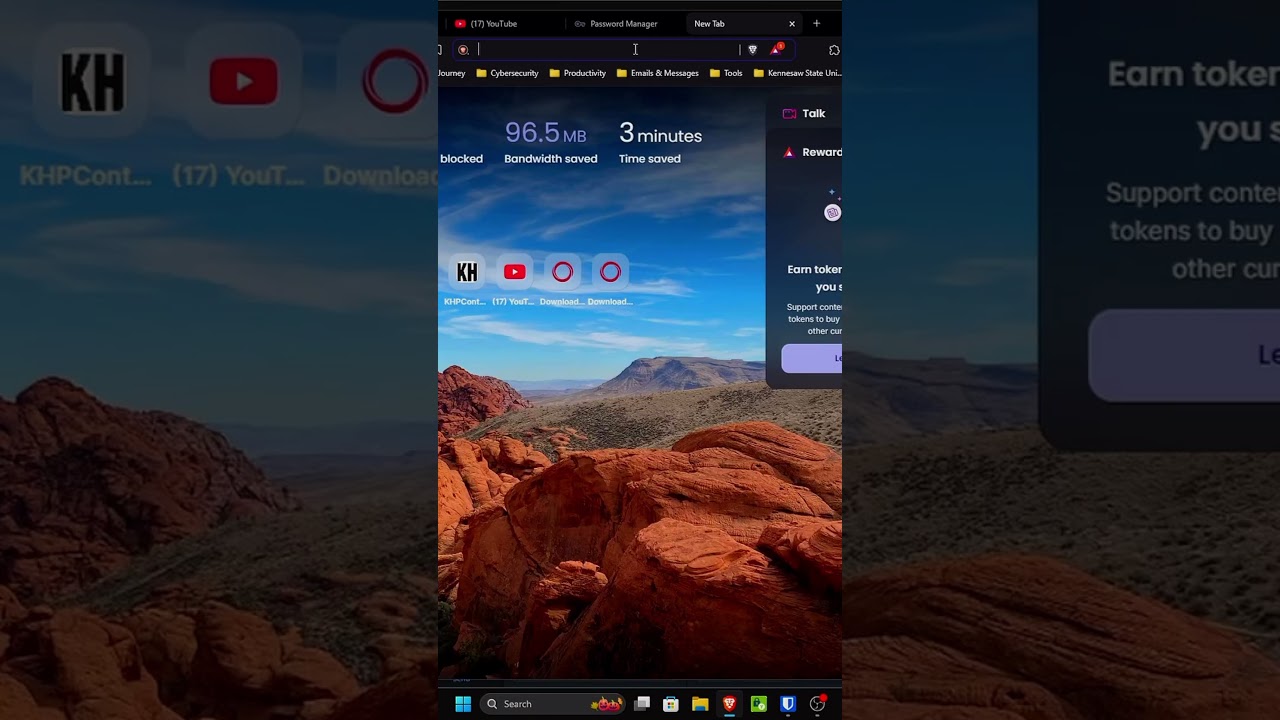This screenshot has width=1280, height=720.
Task: Open the Emails & Messages bookmarks folder
Action: coord(657,73)
